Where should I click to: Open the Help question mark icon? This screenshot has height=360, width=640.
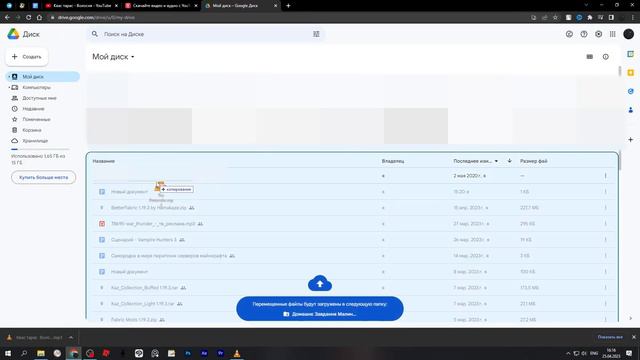tap(584, 34)
